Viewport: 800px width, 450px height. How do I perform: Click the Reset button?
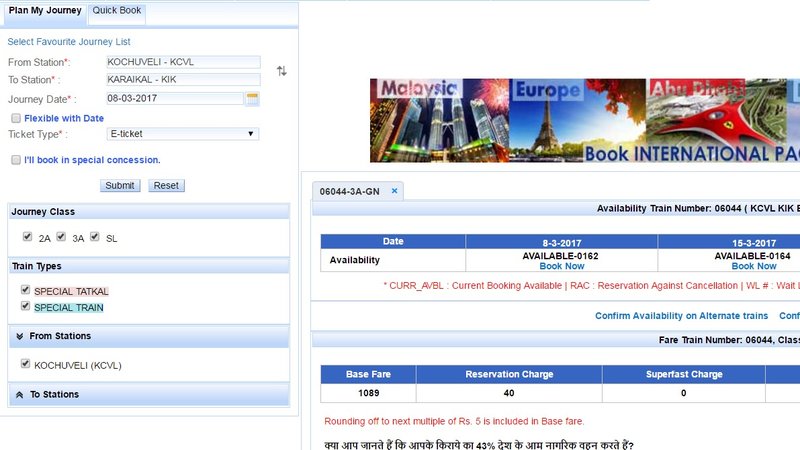tap(166, 185)
